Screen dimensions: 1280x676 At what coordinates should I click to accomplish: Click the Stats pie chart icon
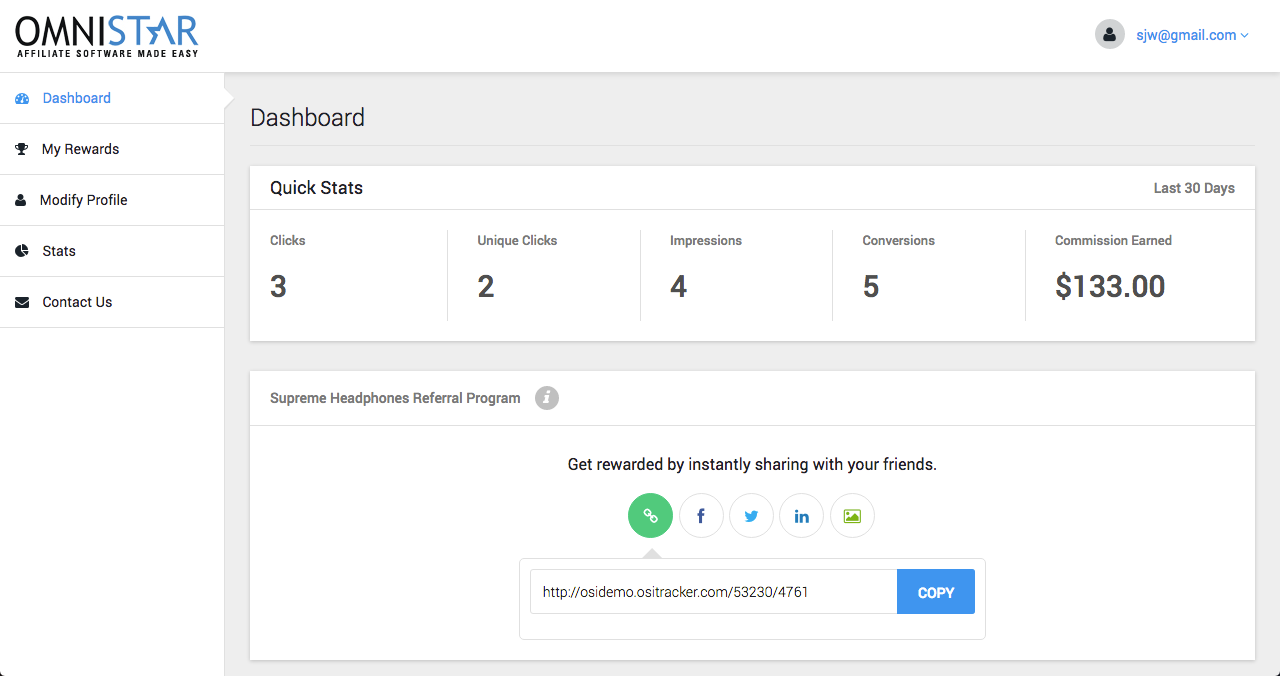pyautogui.click(x=22, y=251)
